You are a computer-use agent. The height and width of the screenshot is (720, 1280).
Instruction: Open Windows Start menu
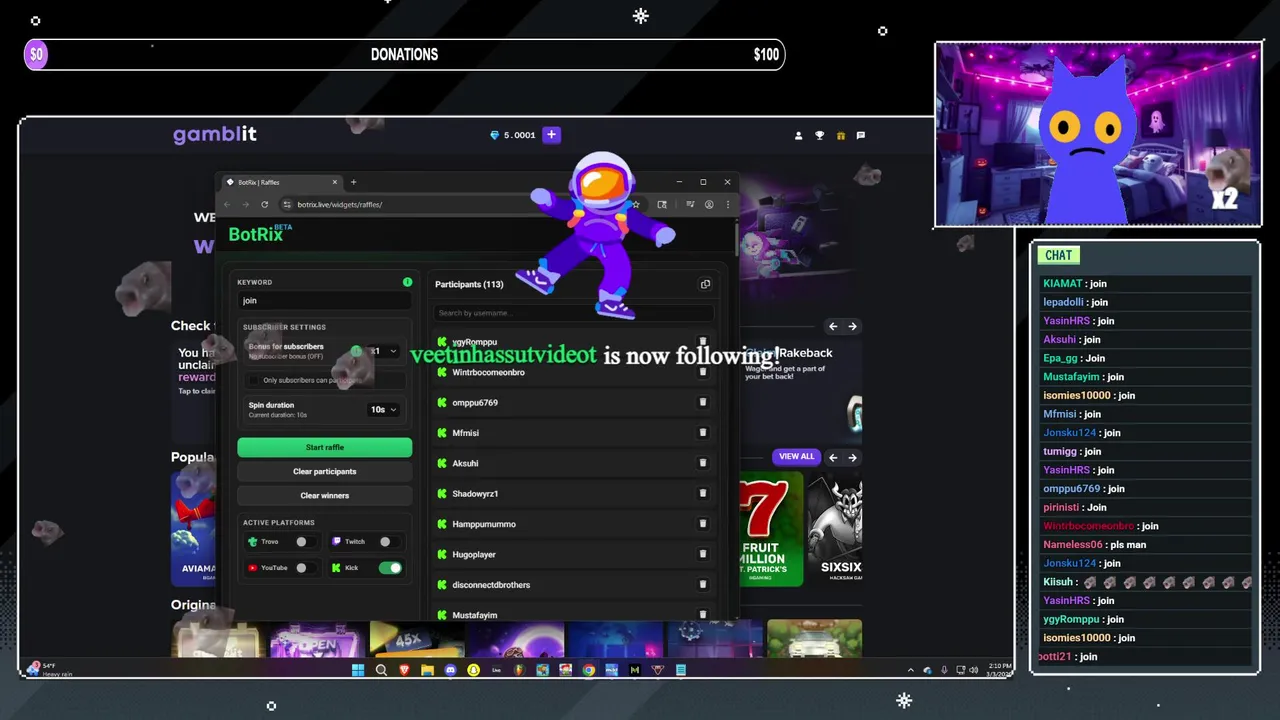pyautogui.click(x=358, y=670)
